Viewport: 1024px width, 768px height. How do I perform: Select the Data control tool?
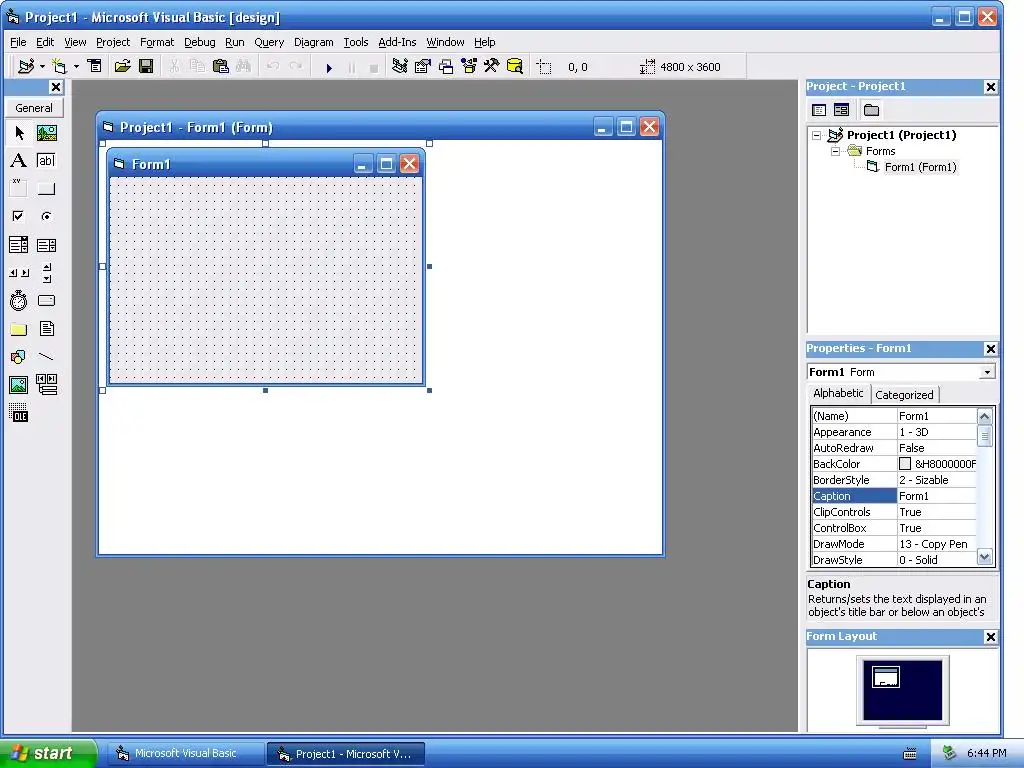point(46,385)
